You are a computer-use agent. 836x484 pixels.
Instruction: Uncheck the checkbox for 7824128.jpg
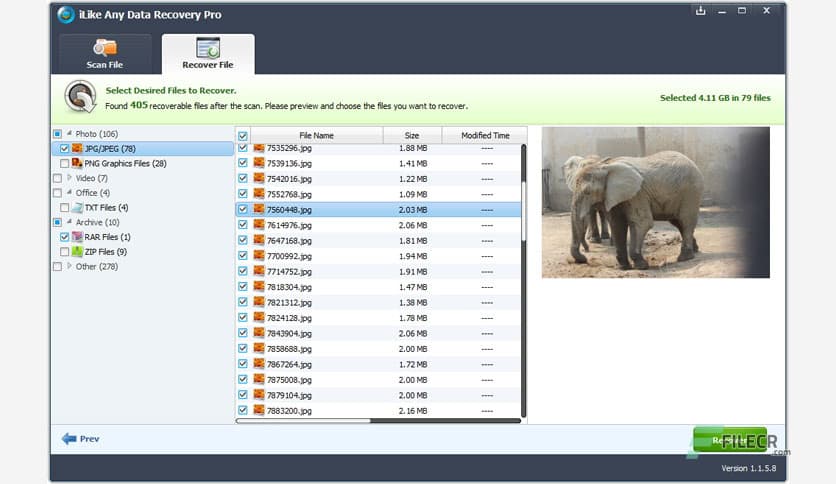point(243,318)
